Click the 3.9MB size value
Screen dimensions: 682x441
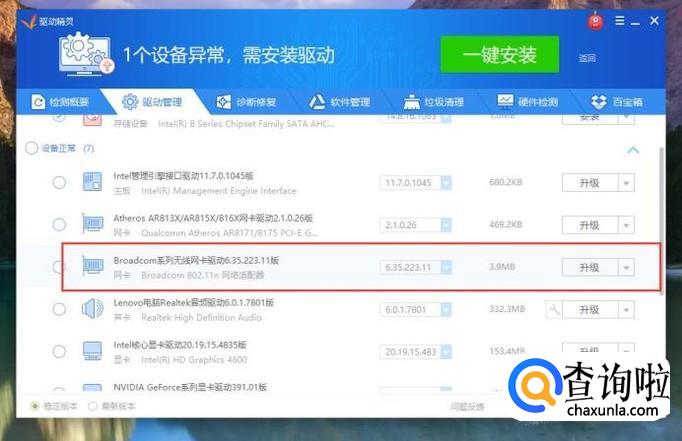(x=502, y=267)
